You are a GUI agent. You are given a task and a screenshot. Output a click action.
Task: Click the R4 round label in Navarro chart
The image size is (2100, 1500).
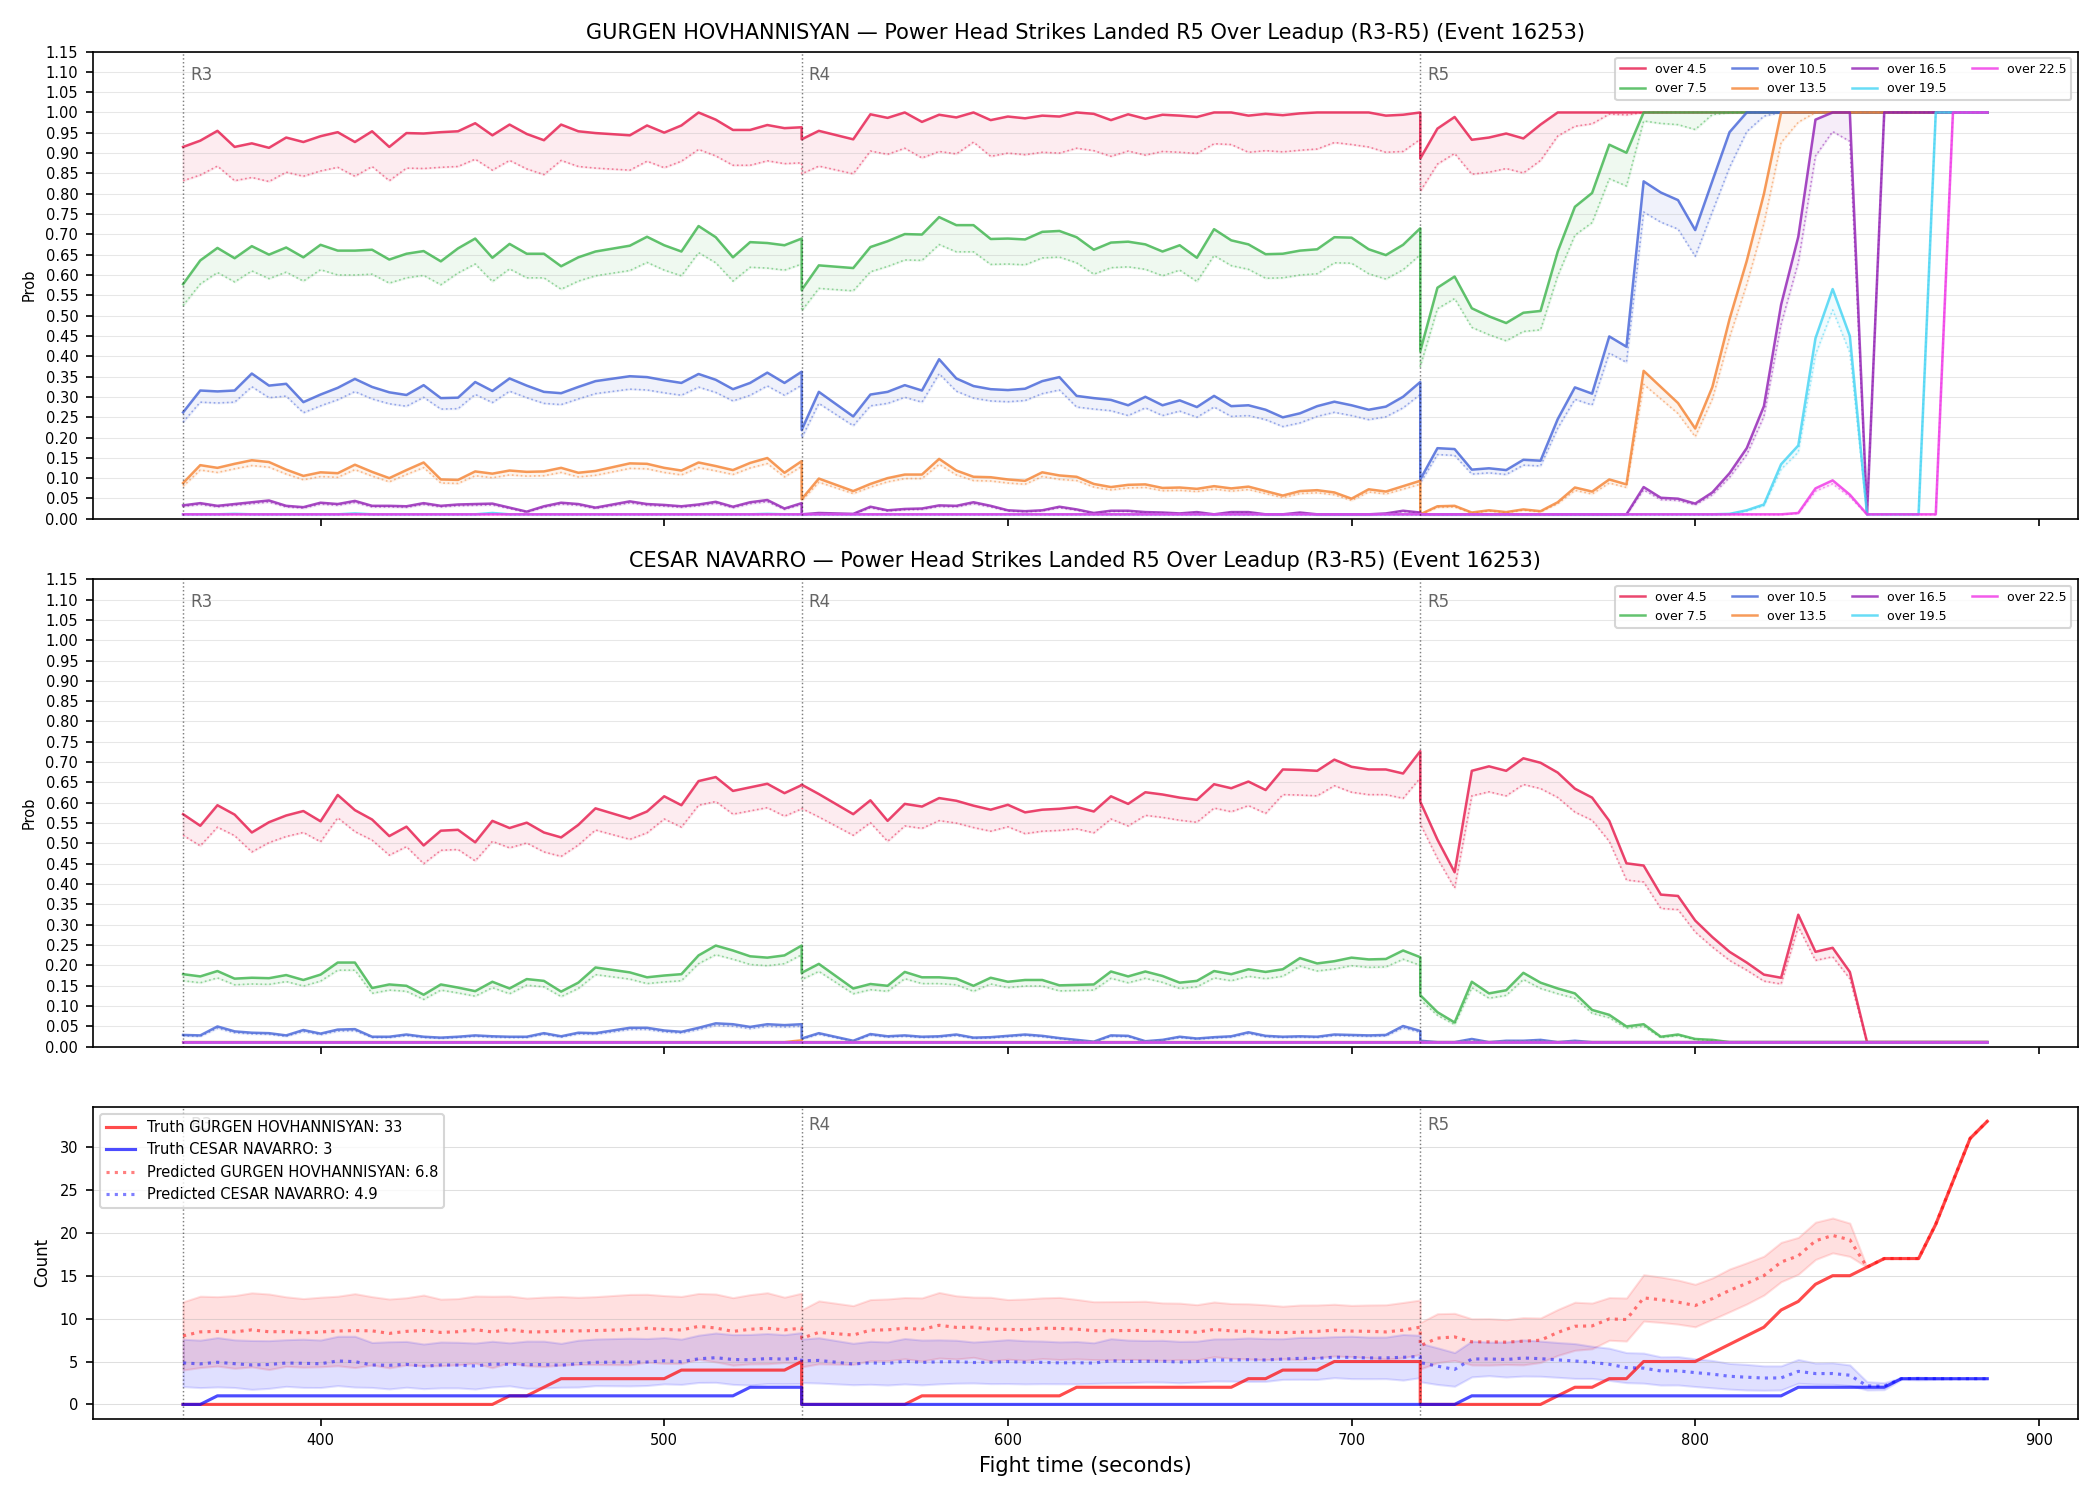coord(819,601)
